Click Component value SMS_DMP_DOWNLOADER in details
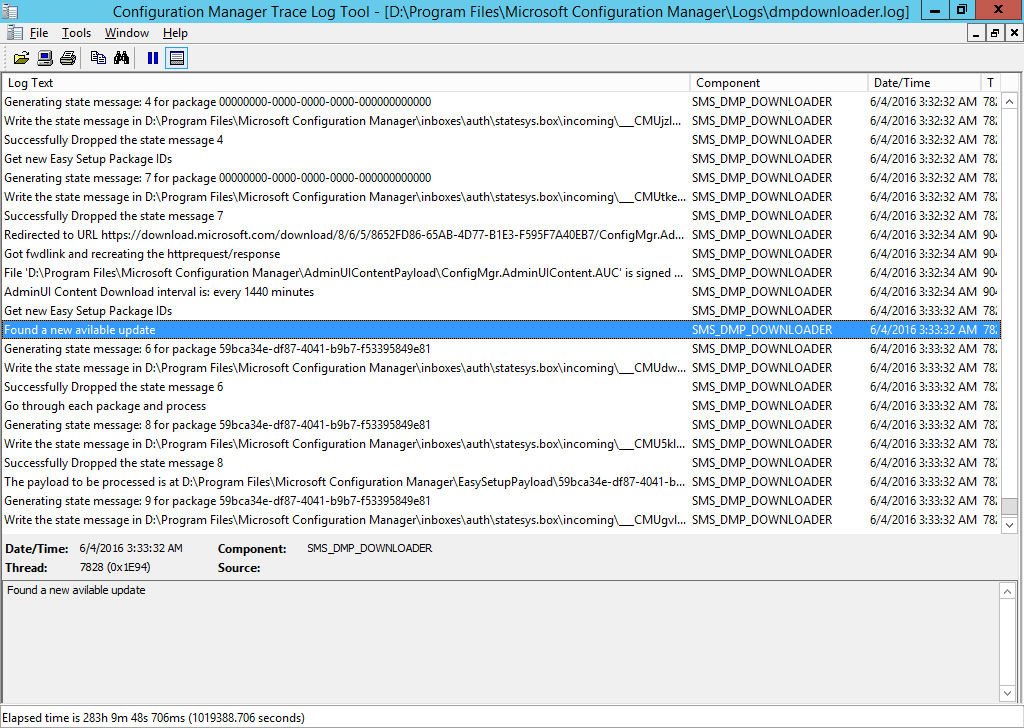Image resolution: width=1024 pixels, height=728 pixels. (x=370, y=548)
